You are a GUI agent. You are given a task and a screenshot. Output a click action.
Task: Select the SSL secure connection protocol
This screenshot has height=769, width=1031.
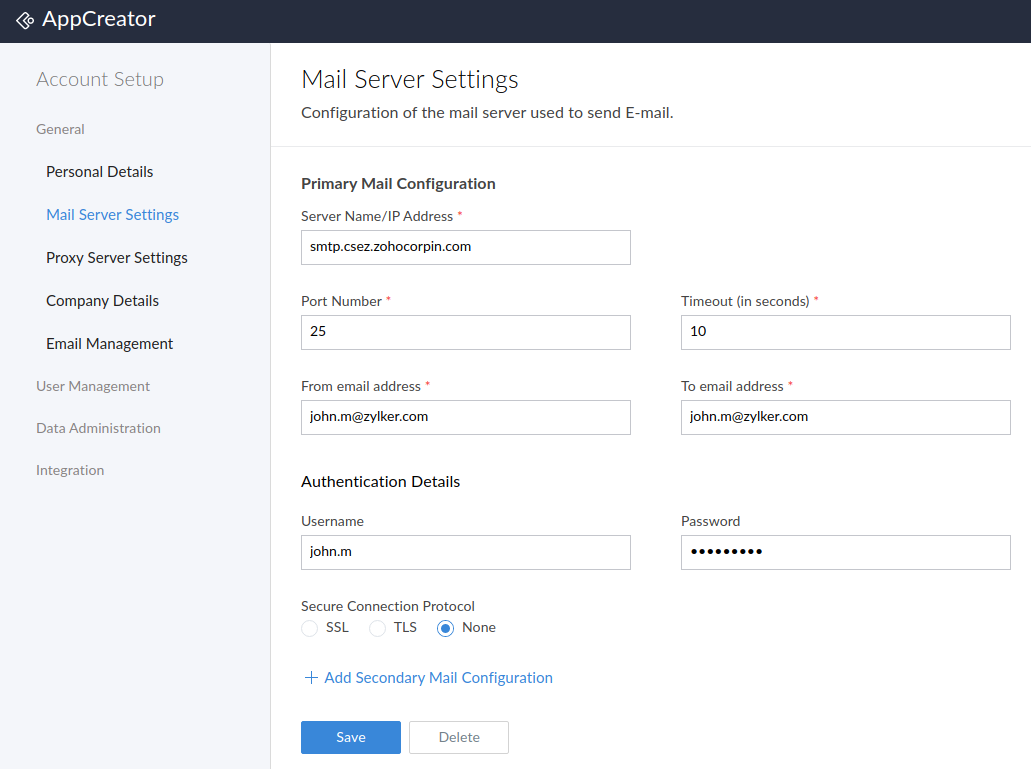[309, 628]
